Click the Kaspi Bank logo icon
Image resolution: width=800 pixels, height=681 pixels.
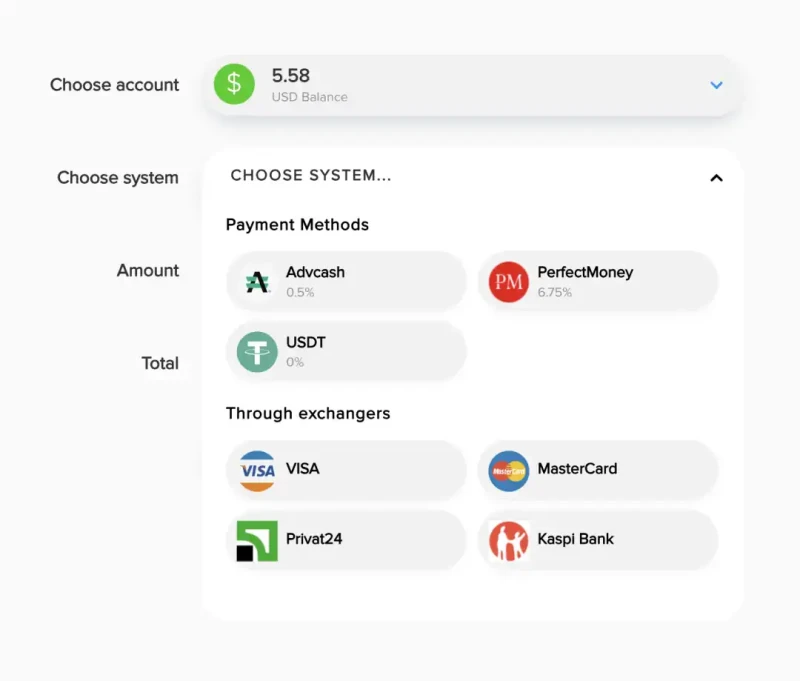tap(509, 541)
